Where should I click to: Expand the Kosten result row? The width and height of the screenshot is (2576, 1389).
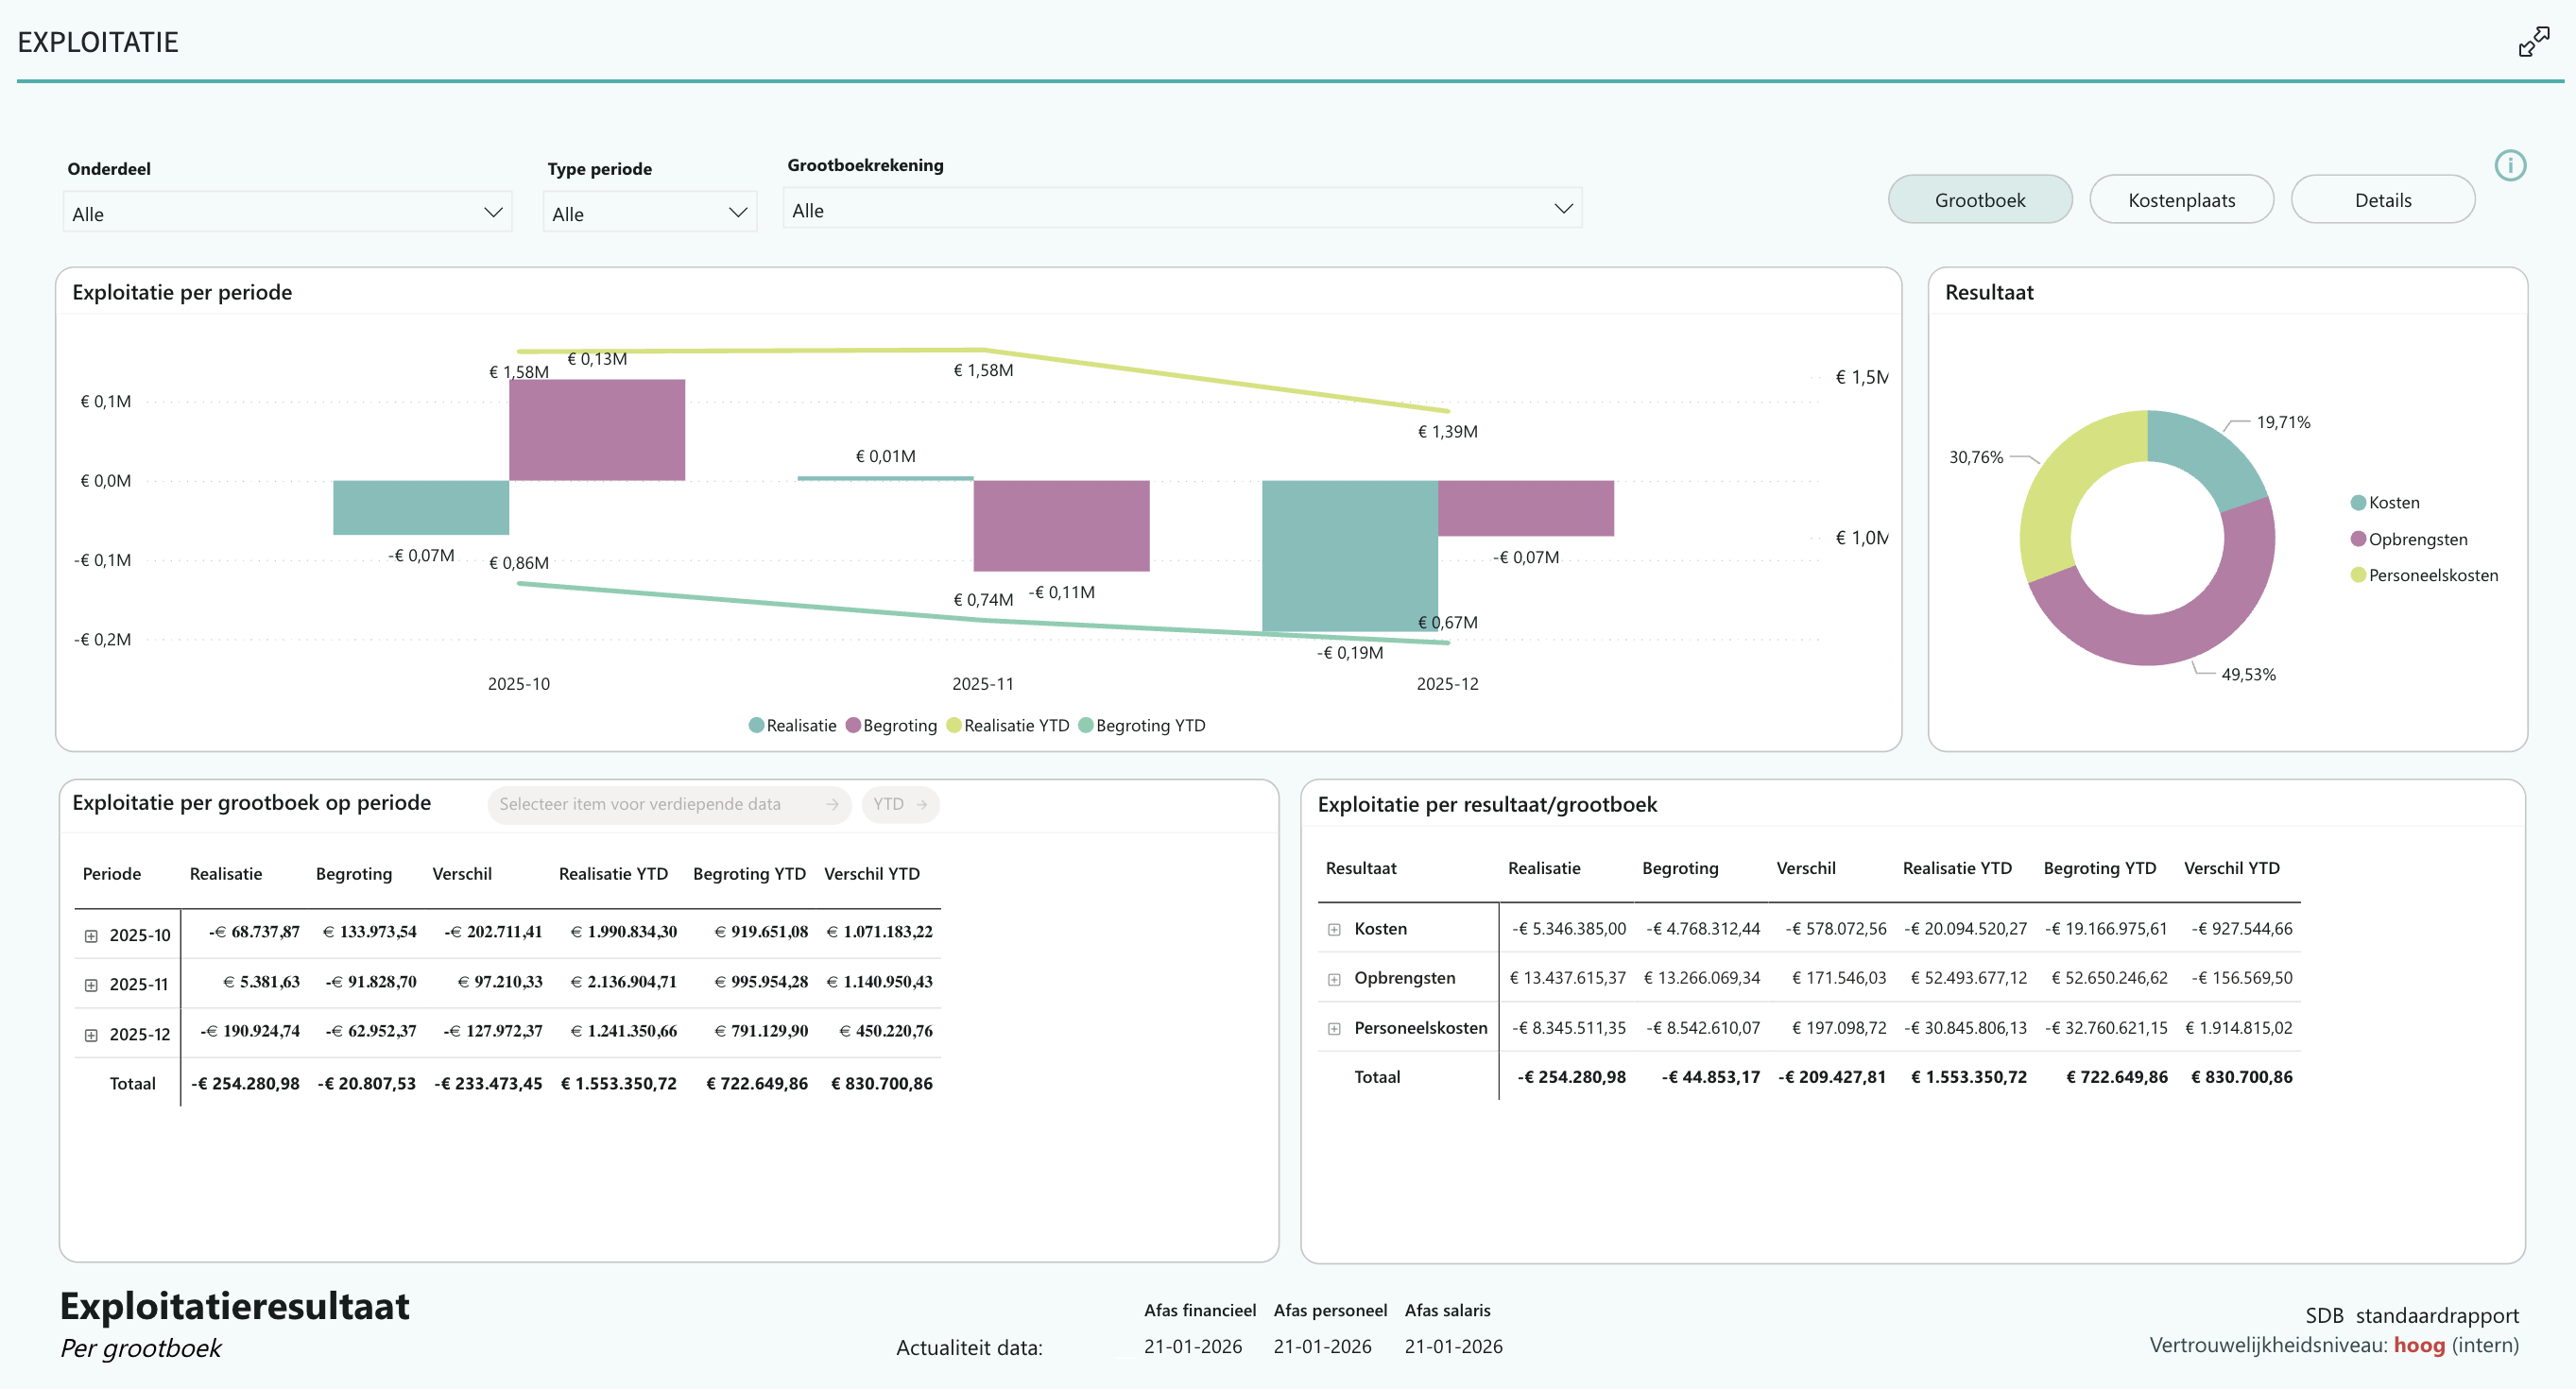1333,929
